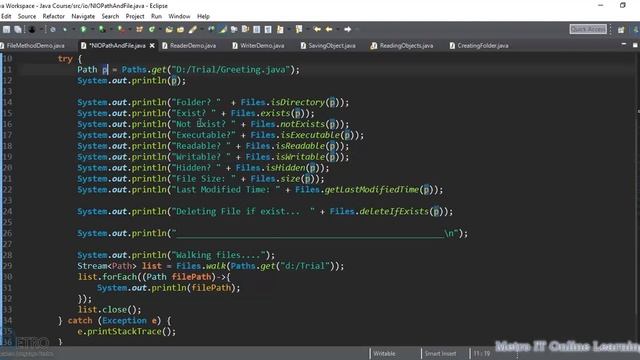Toggle the Block Selection Mode icon

pos(256,29)
